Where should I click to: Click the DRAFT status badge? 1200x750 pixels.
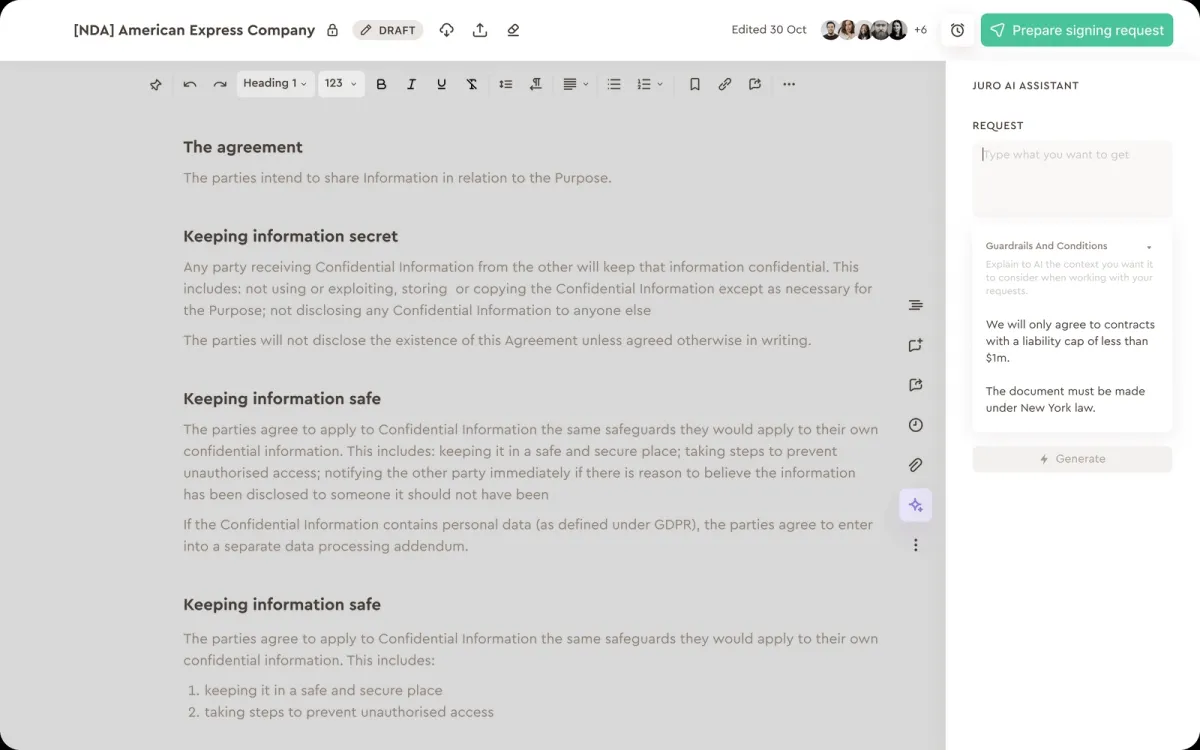(x=388, y=30)
